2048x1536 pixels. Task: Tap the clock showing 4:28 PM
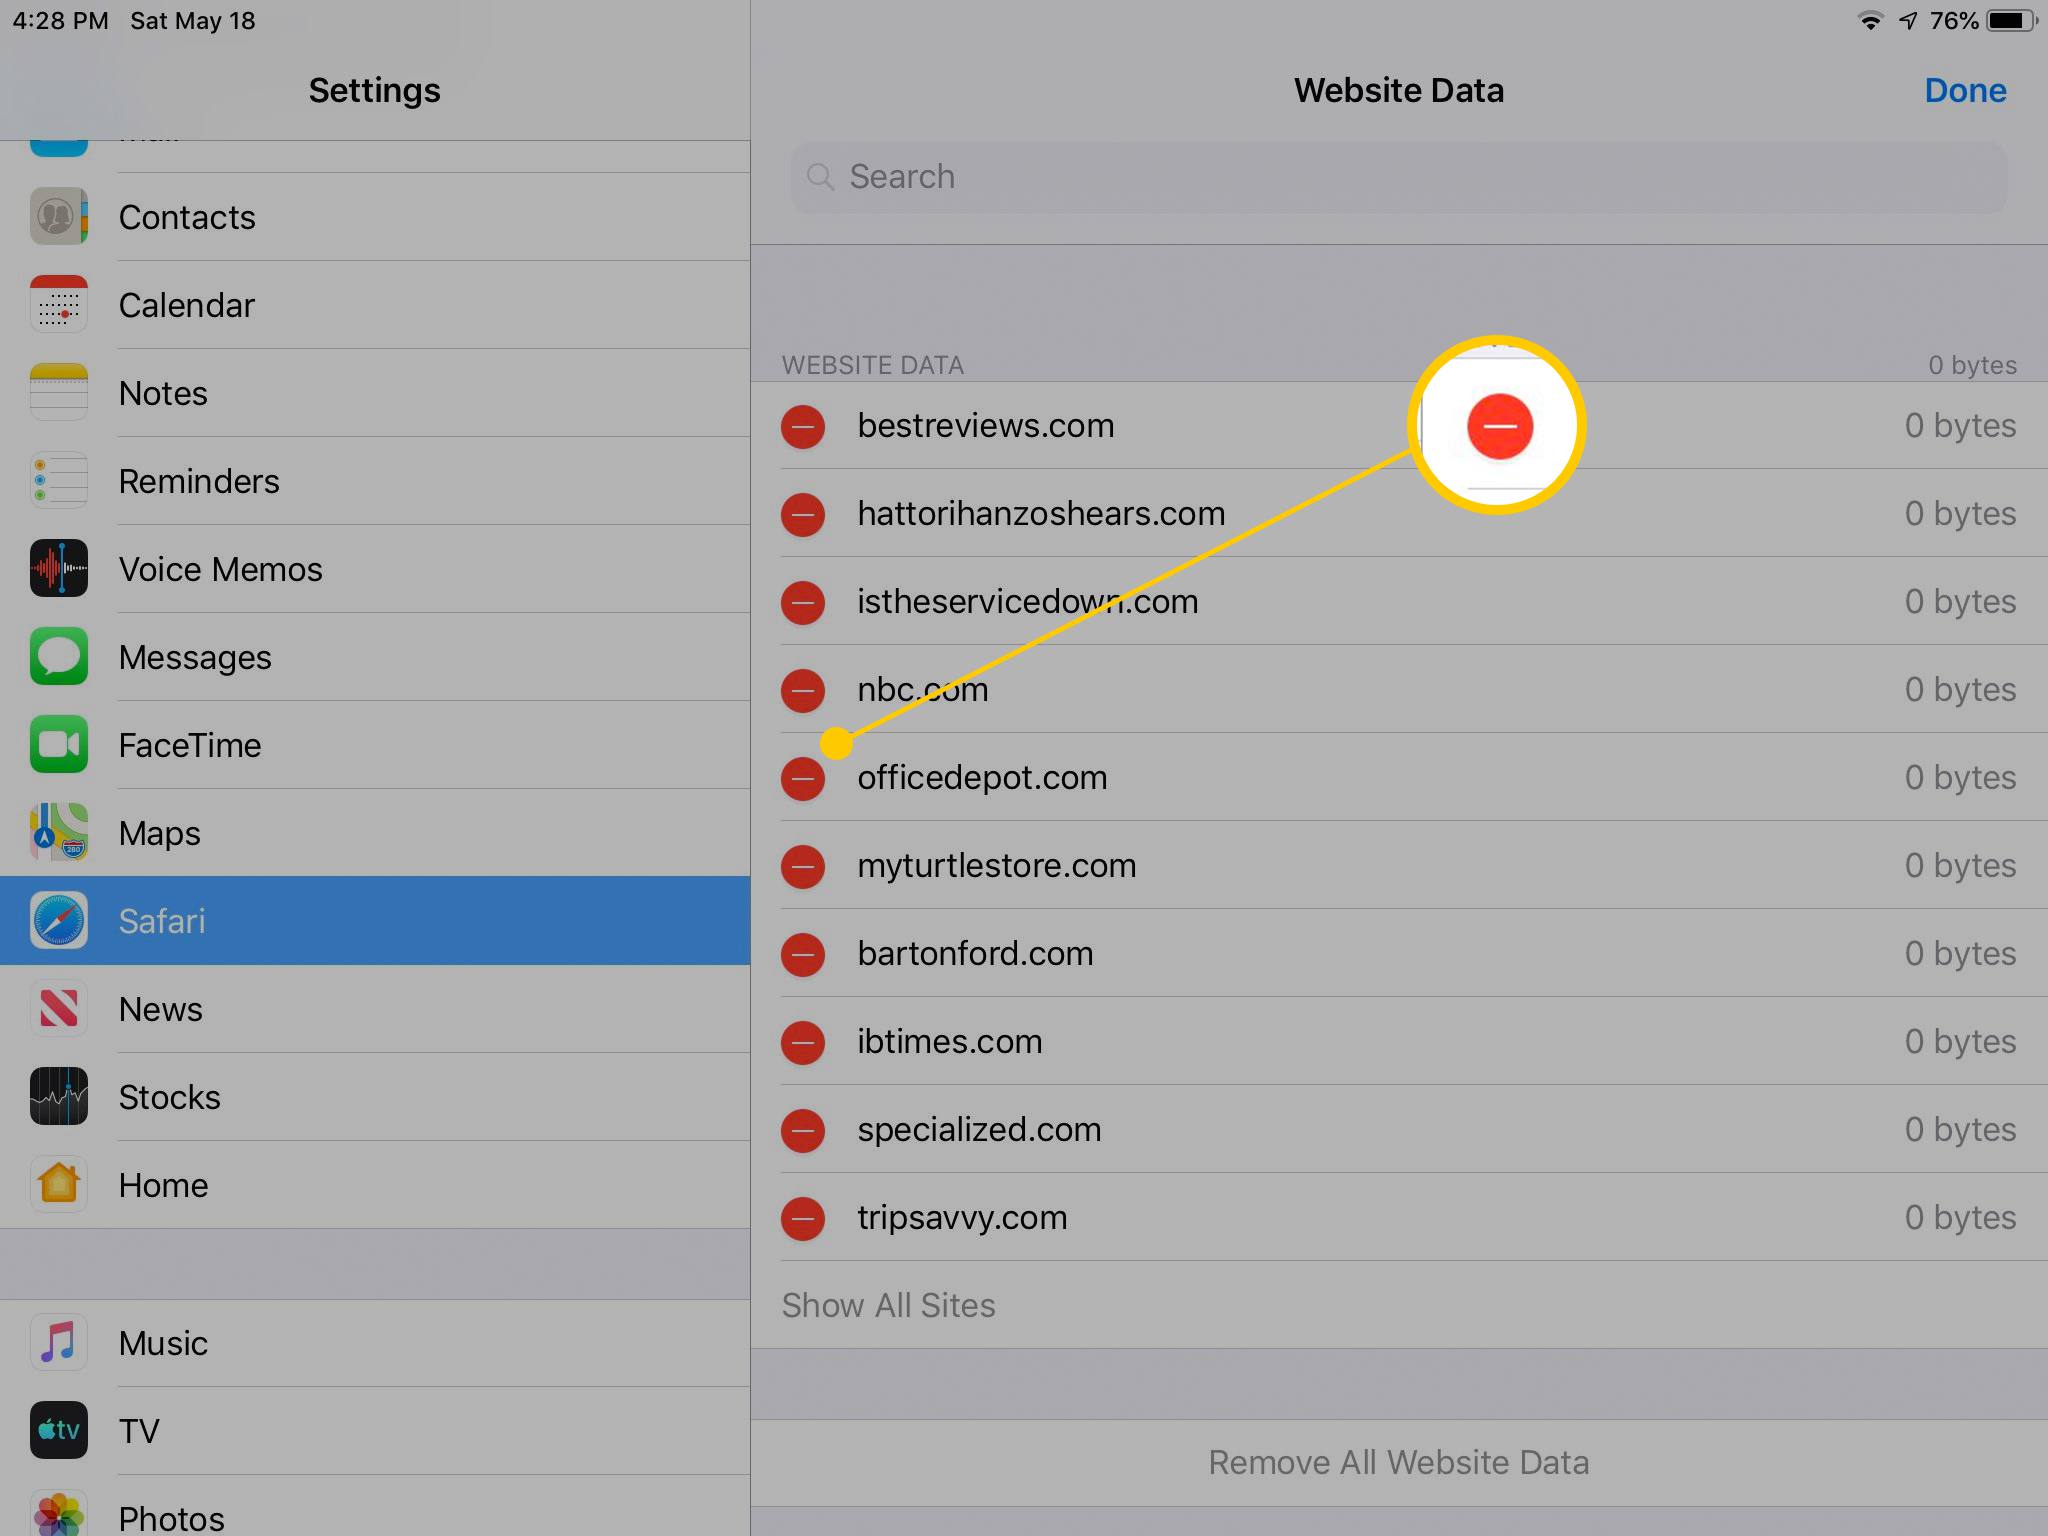point(61,21)
